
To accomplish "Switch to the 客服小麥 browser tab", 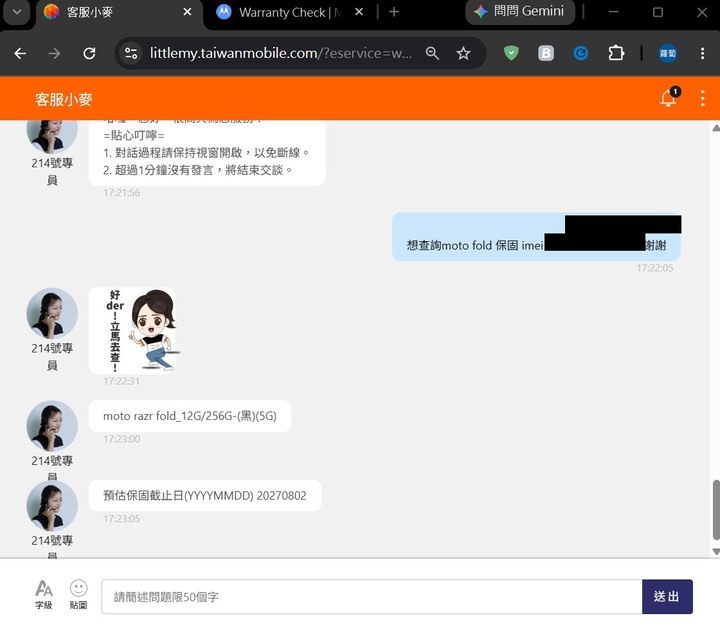I will 118,12.
